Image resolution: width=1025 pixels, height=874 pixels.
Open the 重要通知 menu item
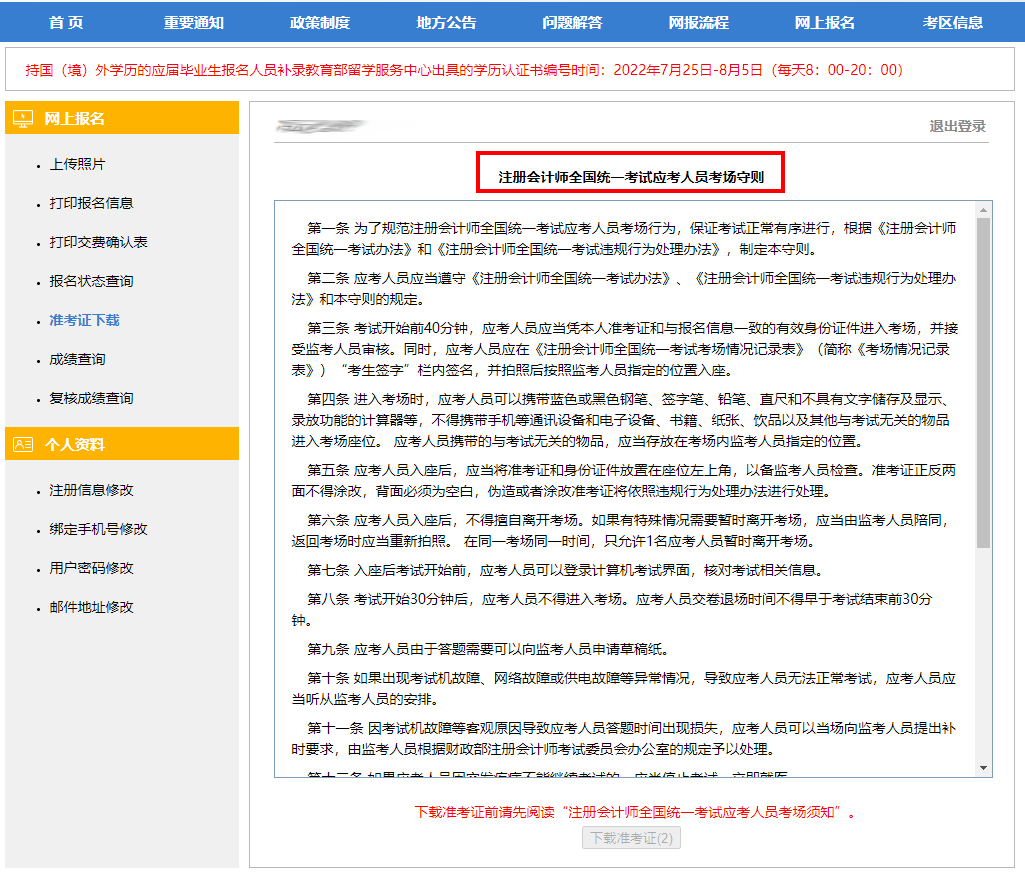click(194, 22)
